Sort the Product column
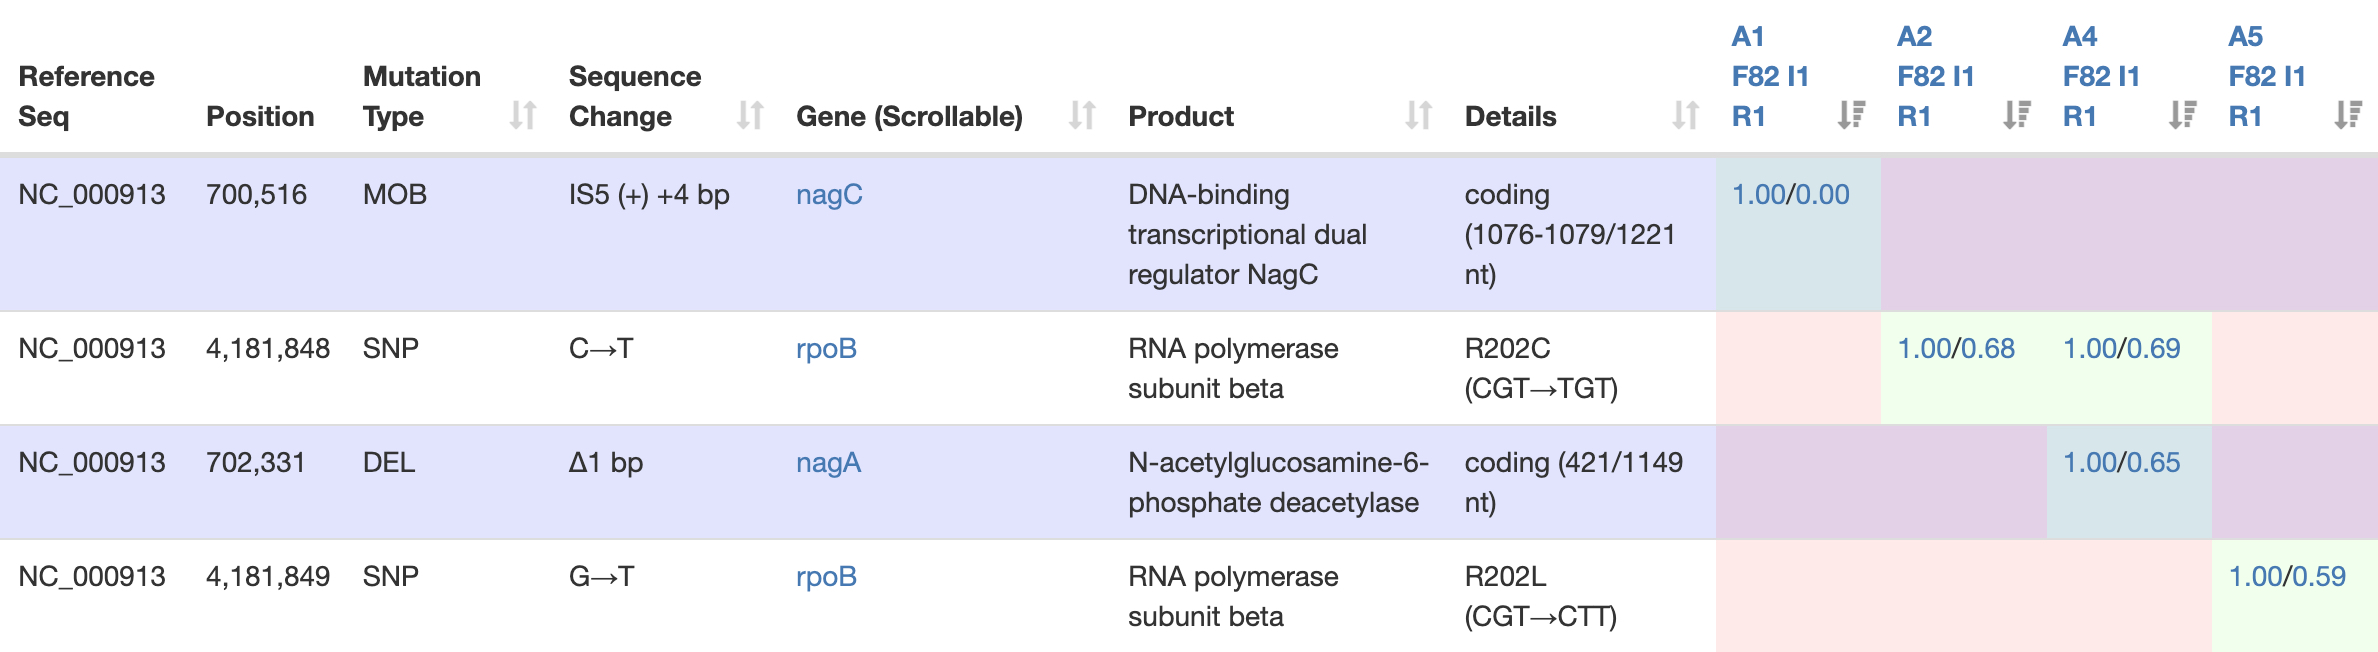This screenshot has width=2378, height=652. click(x=1418, y=116)
